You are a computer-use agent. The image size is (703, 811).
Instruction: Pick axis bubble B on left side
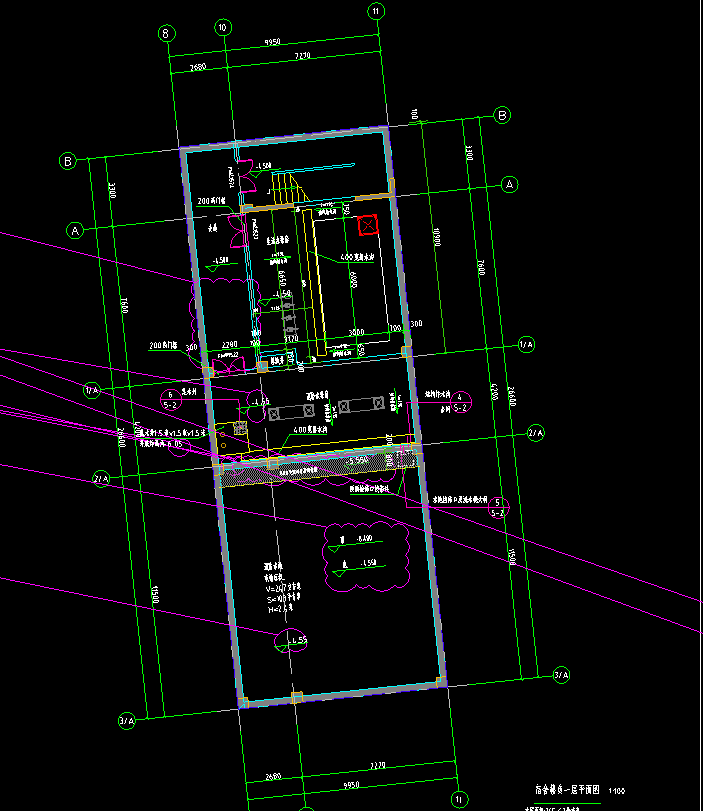[68, 161]
